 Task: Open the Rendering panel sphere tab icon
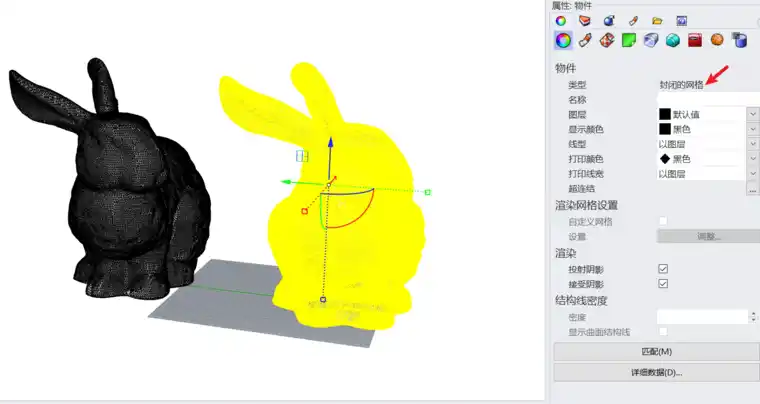[x=609, y=21]
